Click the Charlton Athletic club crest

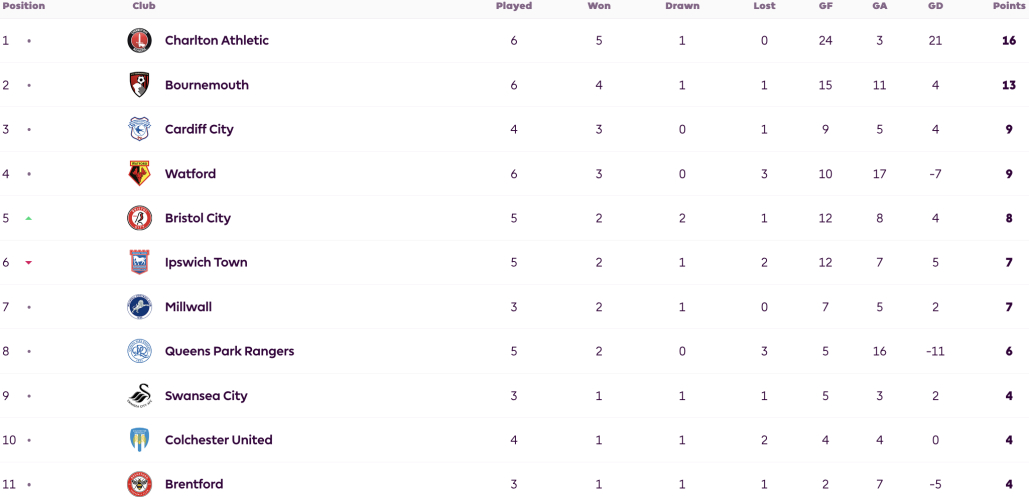click(x=139, y=41)
